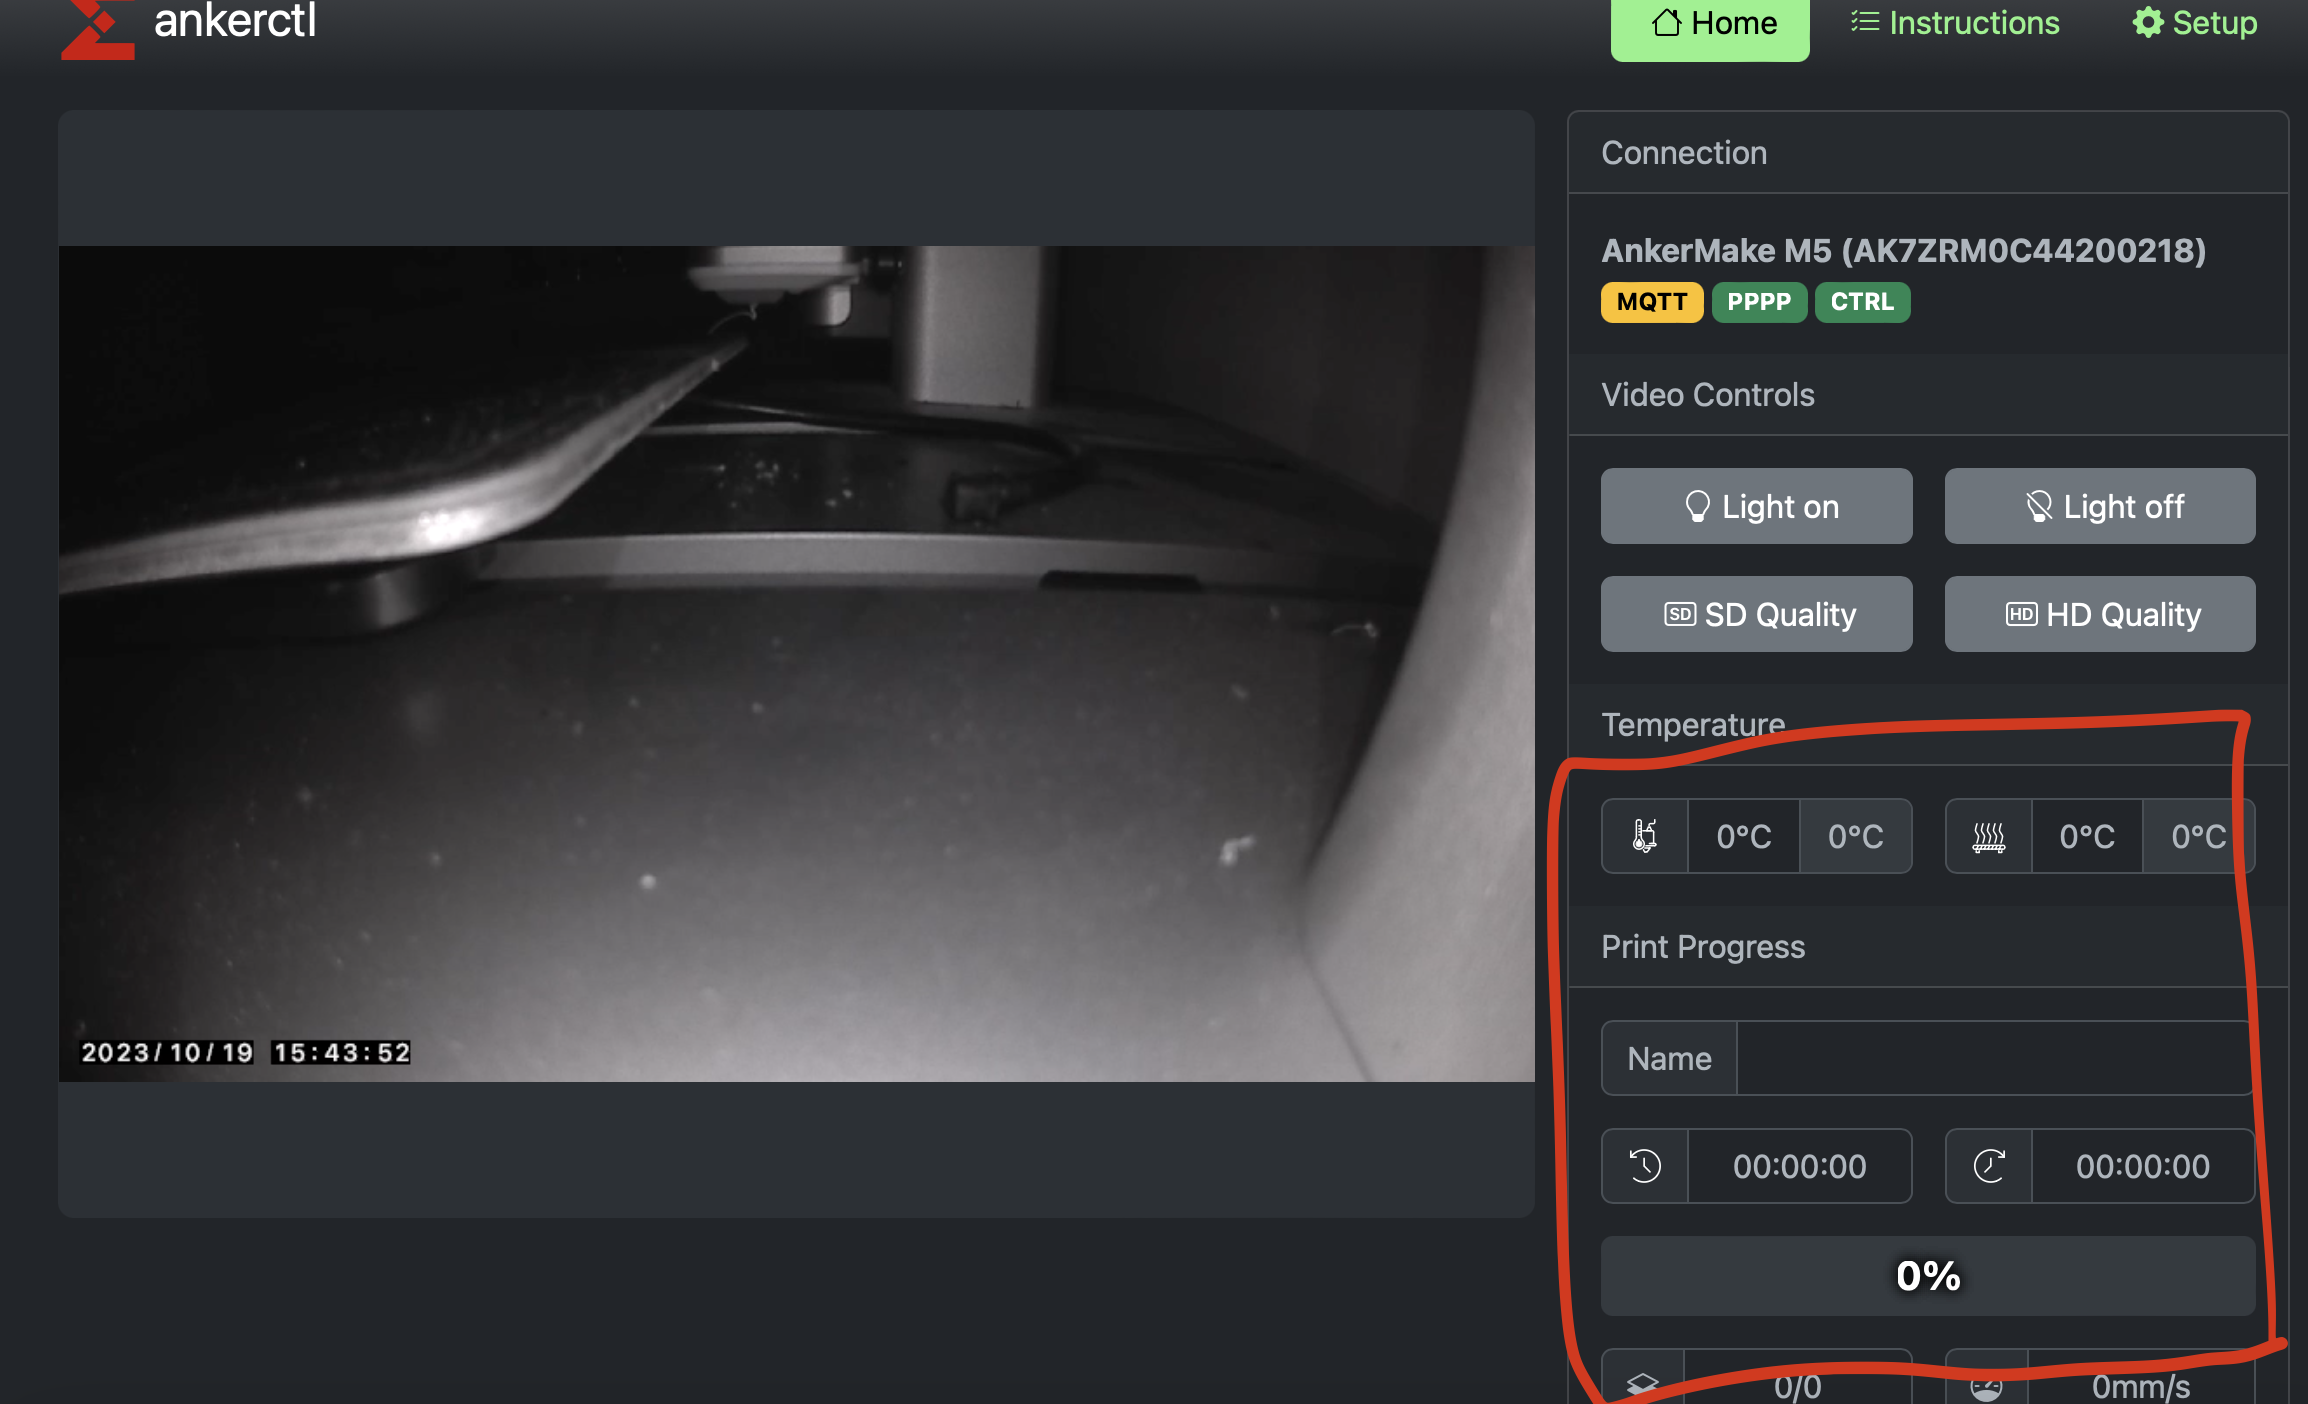2308x1404 pixels.
Task: Switch video to HD Quality
Action: tap(2100, 614)
